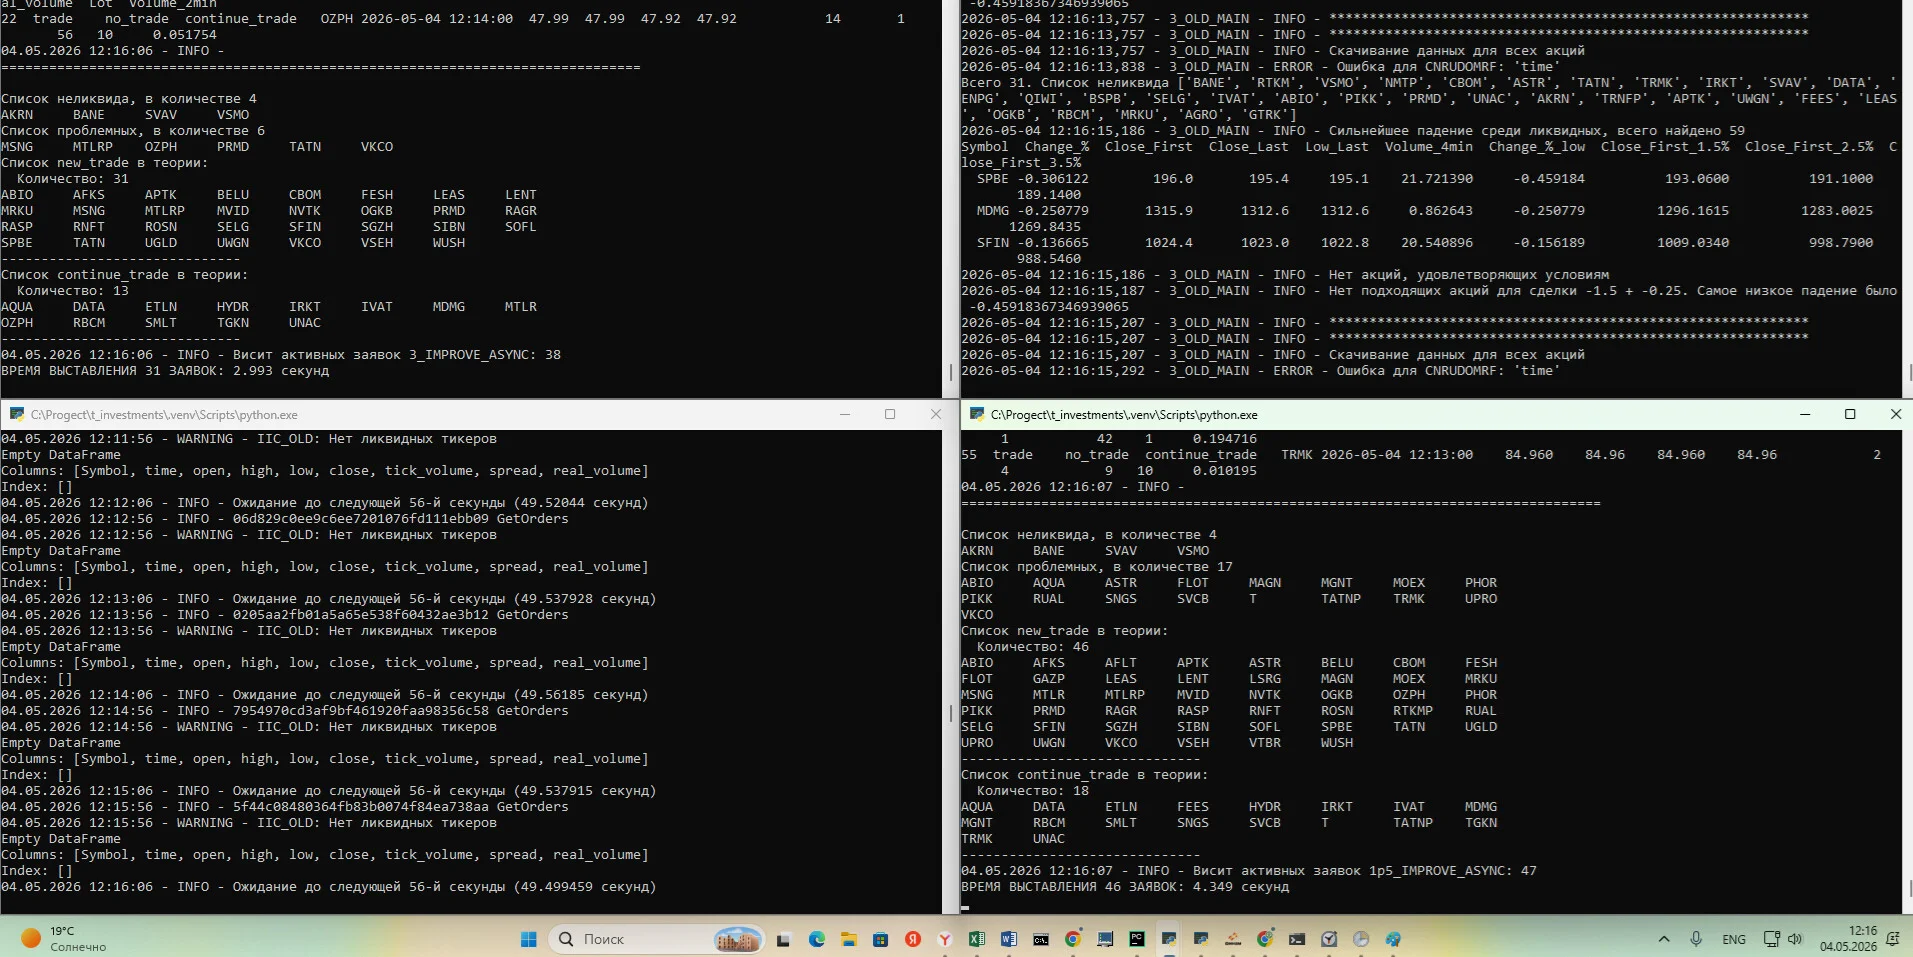
Task: Open the Microsoft Store taskbar icon
Action: click(x=880, y=939)
